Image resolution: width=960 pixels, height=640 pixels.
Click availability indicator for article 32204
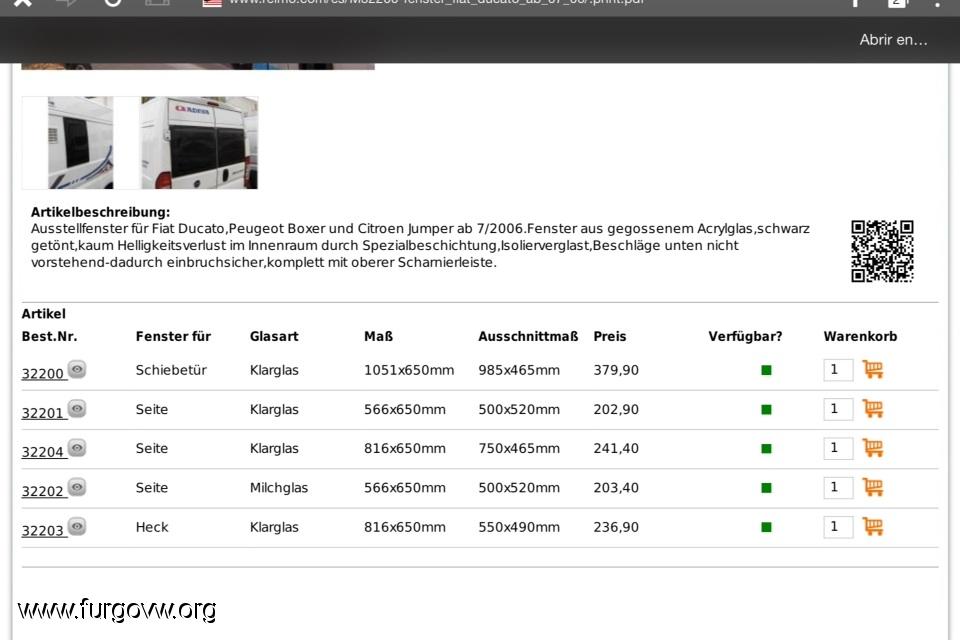766,448
